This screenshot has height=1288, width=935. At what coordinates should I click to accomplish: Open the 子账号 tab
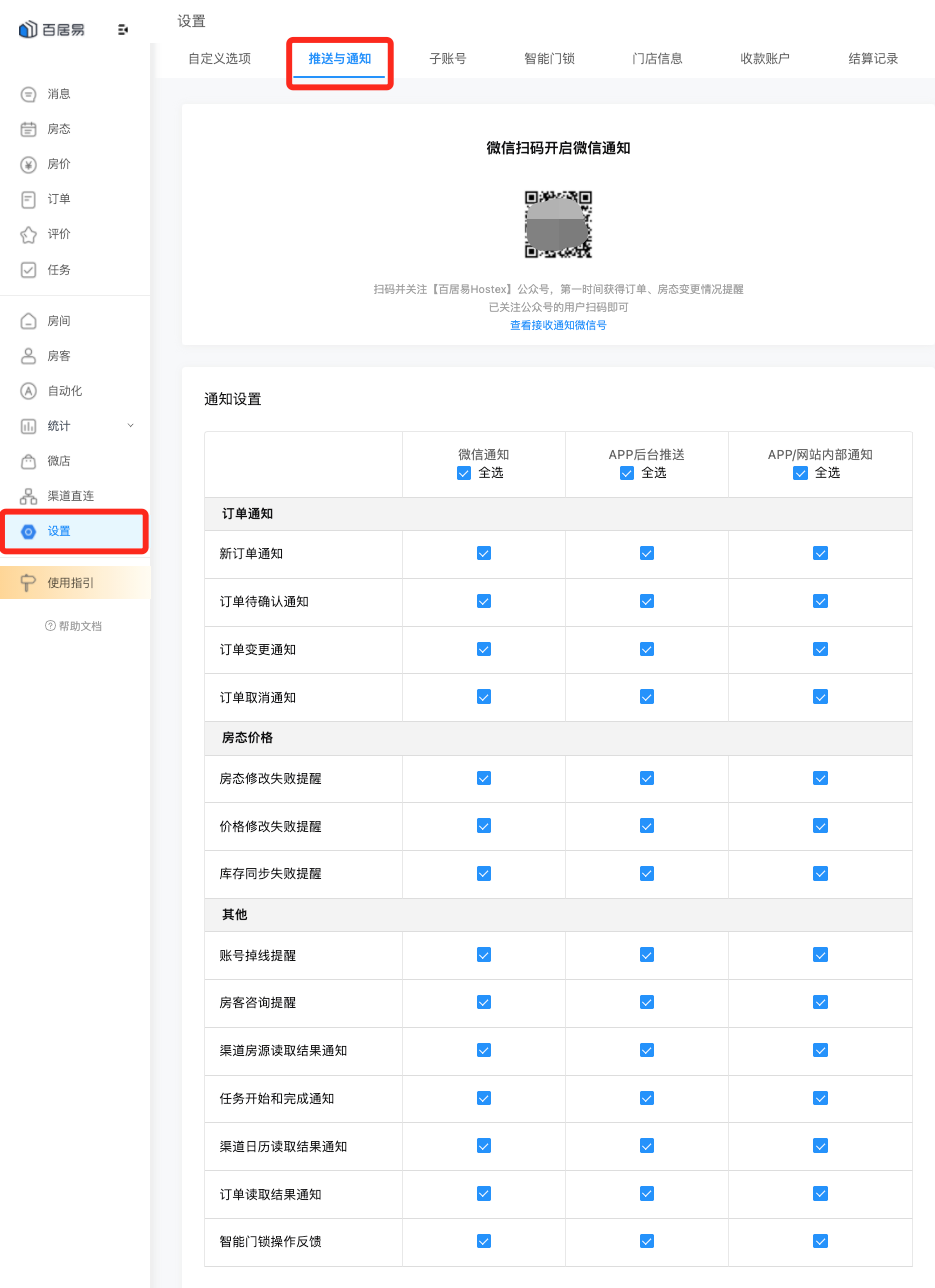448,59
